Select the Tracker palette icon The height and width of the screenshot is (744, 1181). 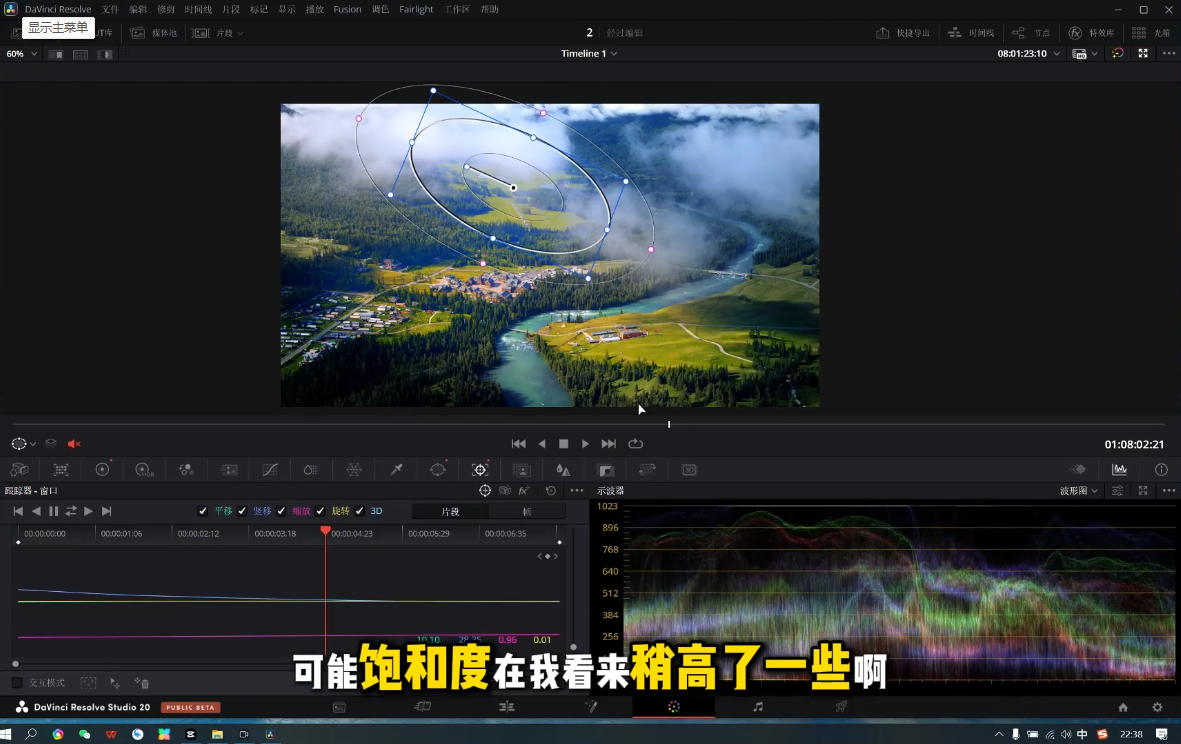coord(480,469)
